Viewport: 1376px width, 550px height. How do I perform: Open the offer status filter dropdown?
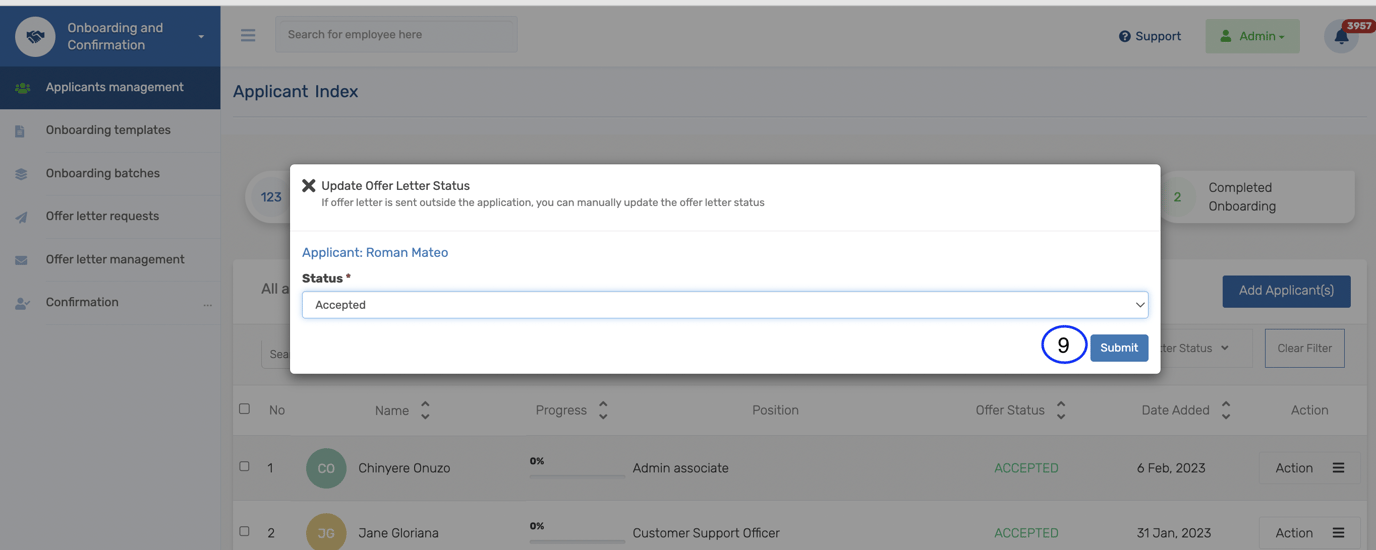click(x=1202, y=348)
